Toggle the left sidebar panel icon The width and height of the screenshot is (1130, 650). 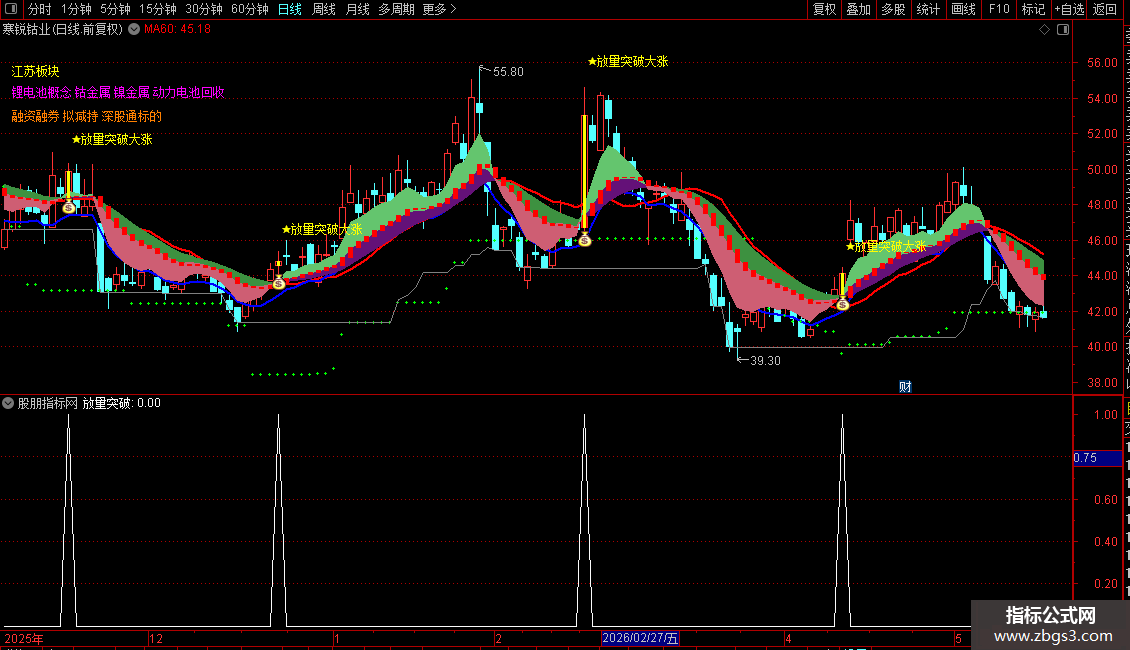tap(11, 9)
